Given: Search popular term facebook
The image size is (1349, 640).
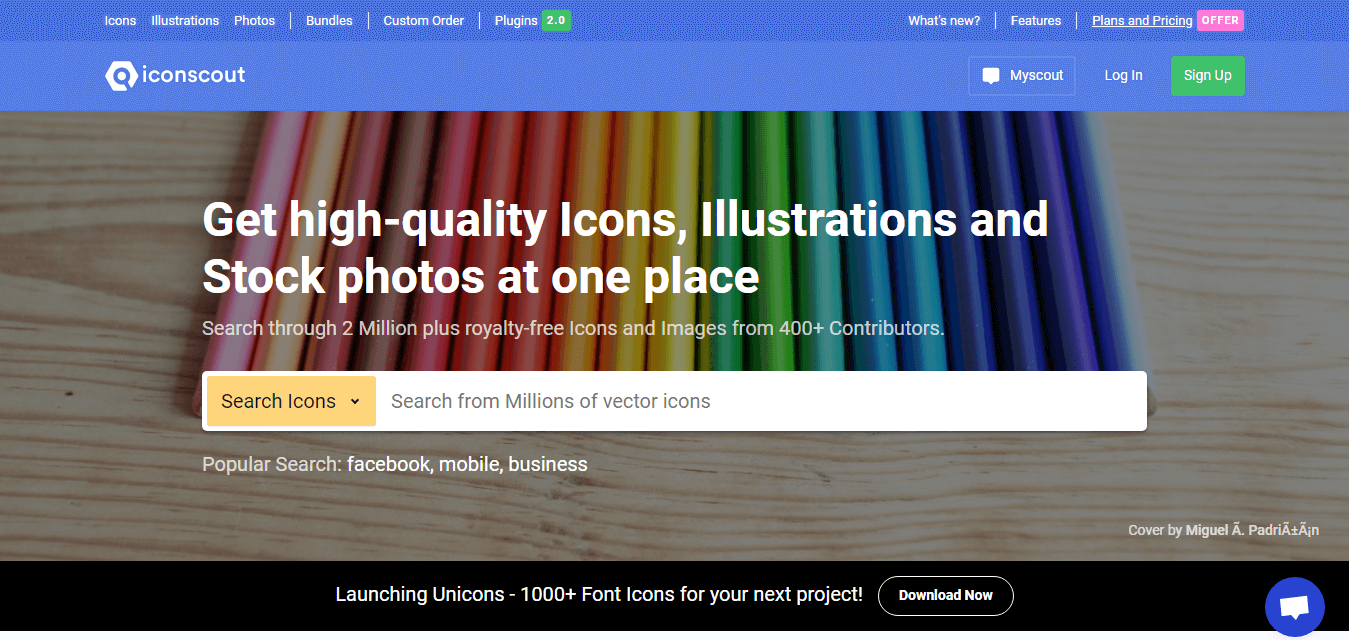Looking at the screenshot, I should pos(390,464).
